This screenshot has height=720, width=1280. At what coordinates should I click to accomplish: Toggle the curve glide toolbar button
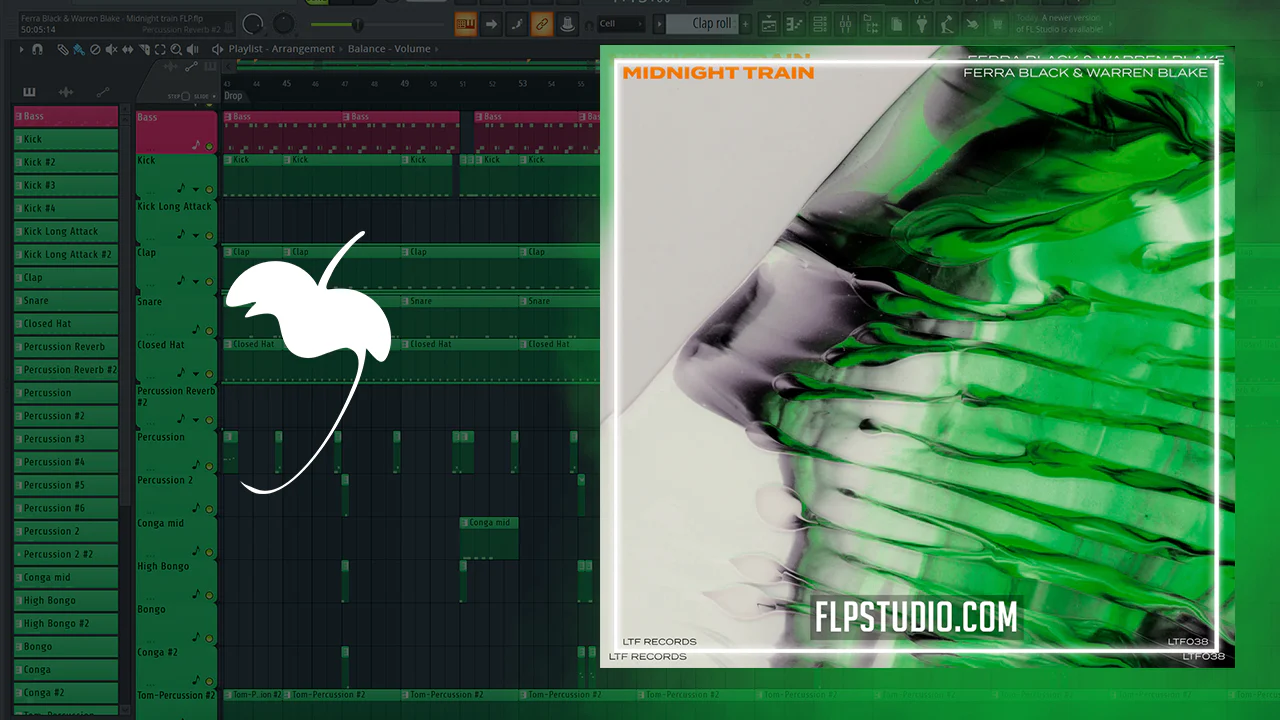click(x=516, y=24)
